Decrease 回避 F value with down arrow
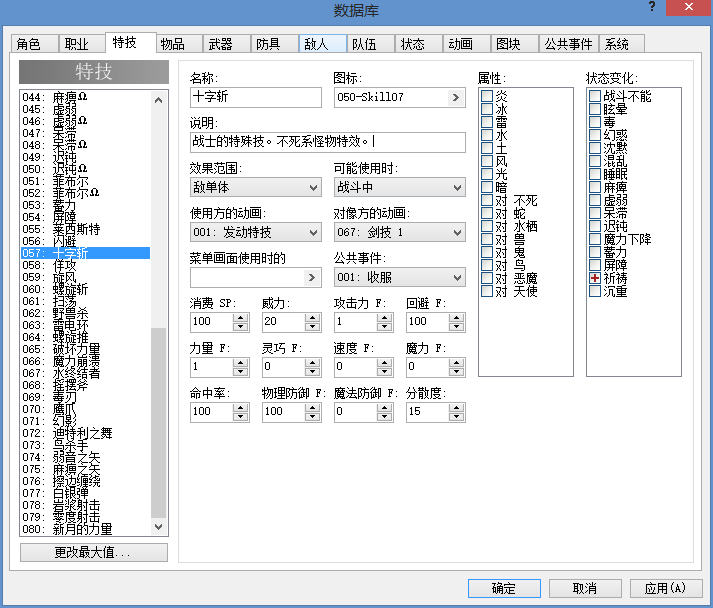The height and width of the screenshot is (608, 713). coord(457,326)
